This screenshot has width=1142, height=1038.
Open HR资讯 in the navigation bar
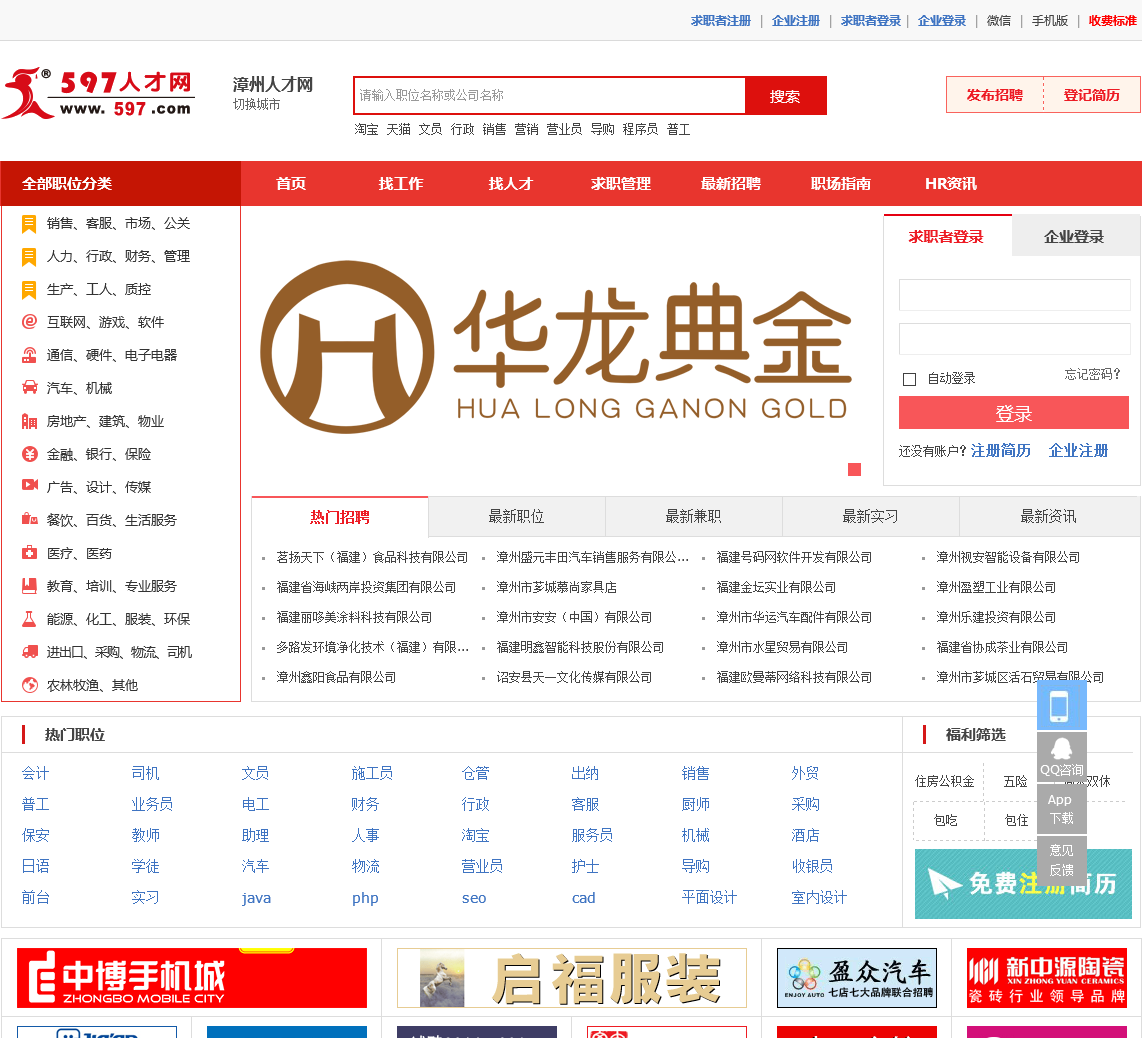(x=950, y=184)
